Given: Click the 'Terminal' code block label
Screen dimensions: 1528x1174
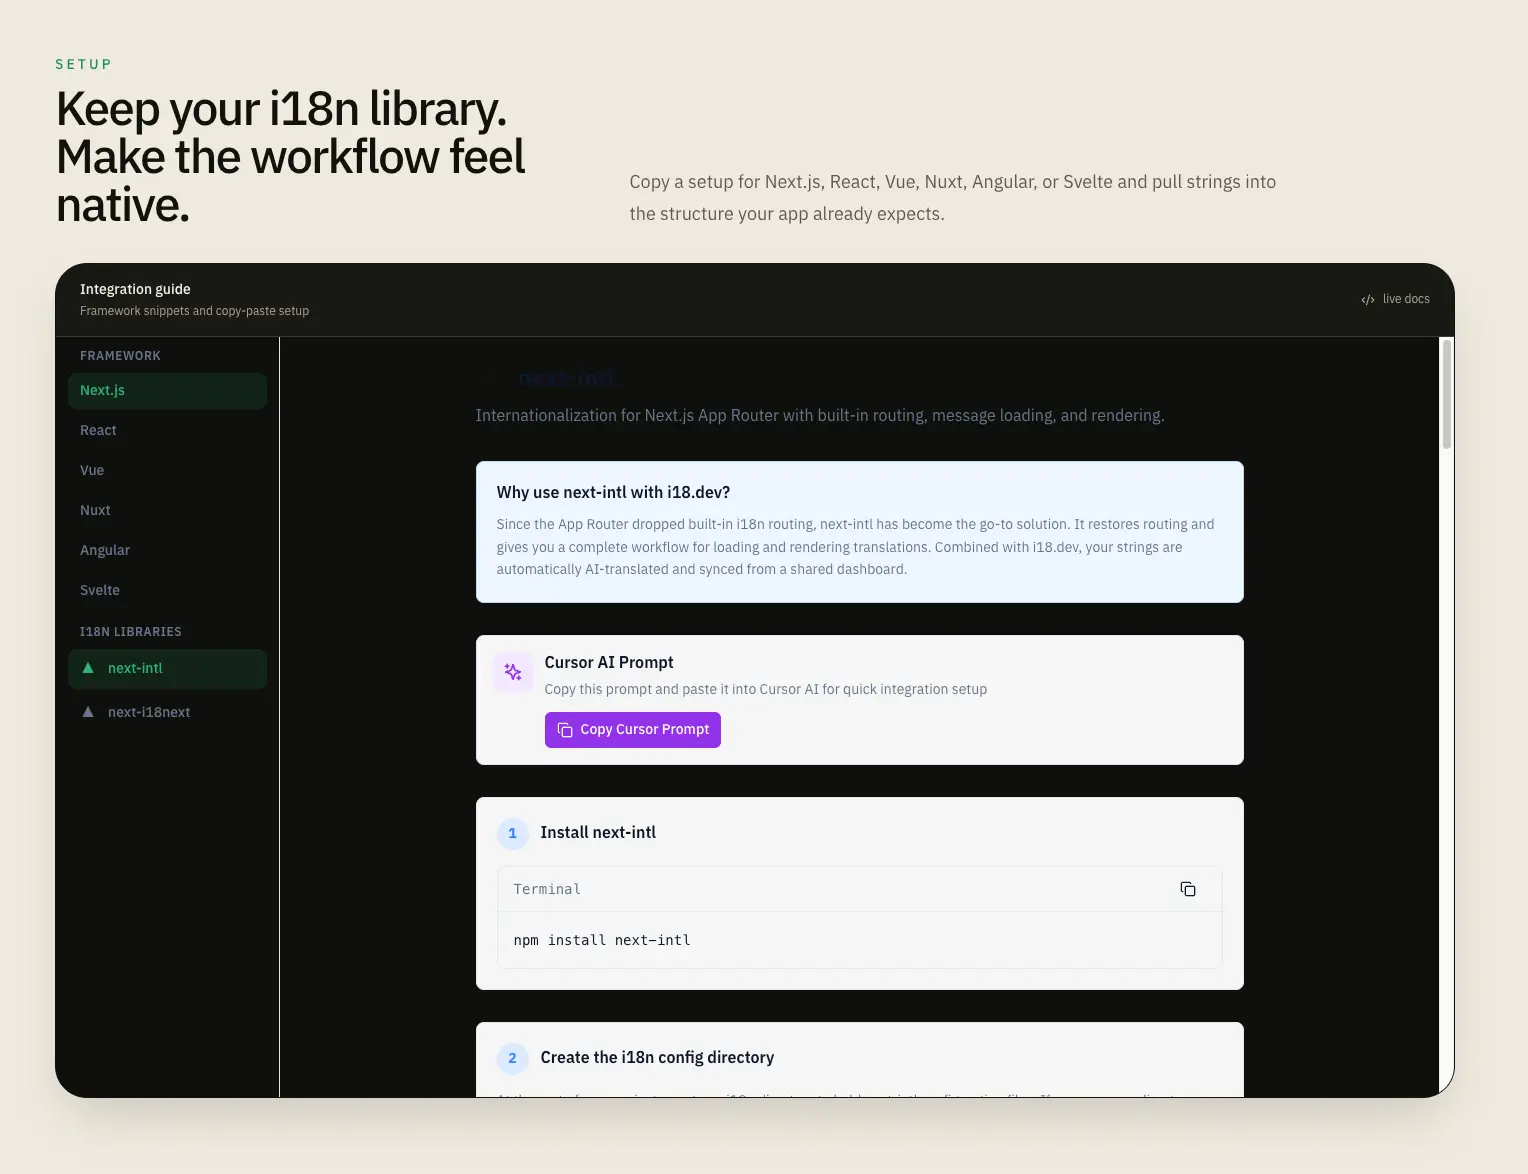Looking at the screenshot, I should pyautogui.click(x=547, y=889).
